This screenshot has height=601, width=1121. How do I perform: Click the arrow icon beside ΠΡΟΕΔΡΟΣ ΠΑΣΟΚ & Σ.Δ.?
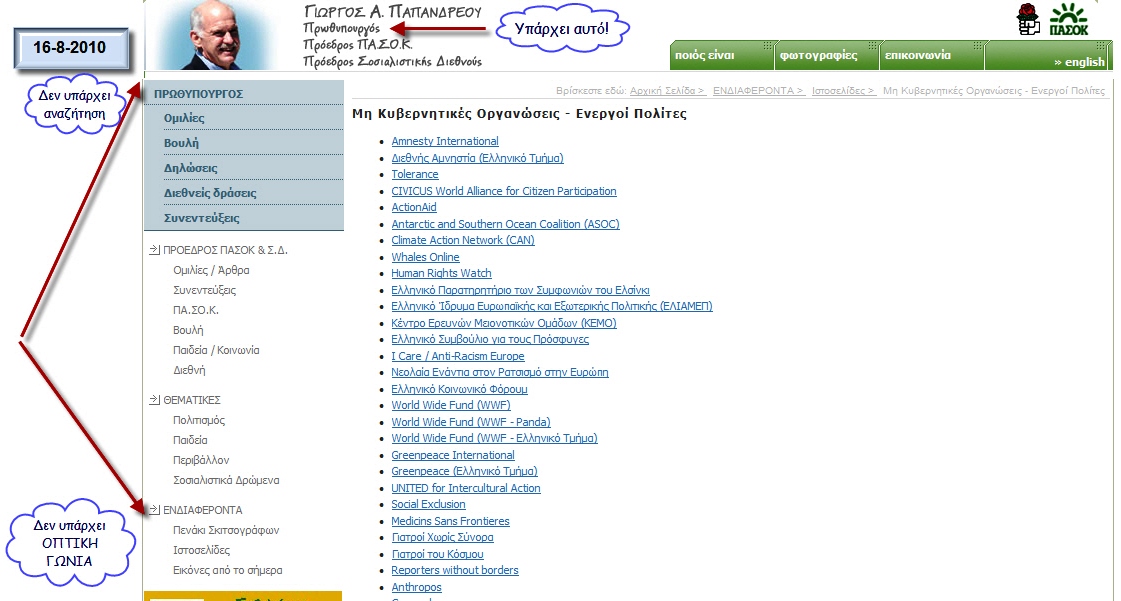pyautogui.click(x=154, y=249)
